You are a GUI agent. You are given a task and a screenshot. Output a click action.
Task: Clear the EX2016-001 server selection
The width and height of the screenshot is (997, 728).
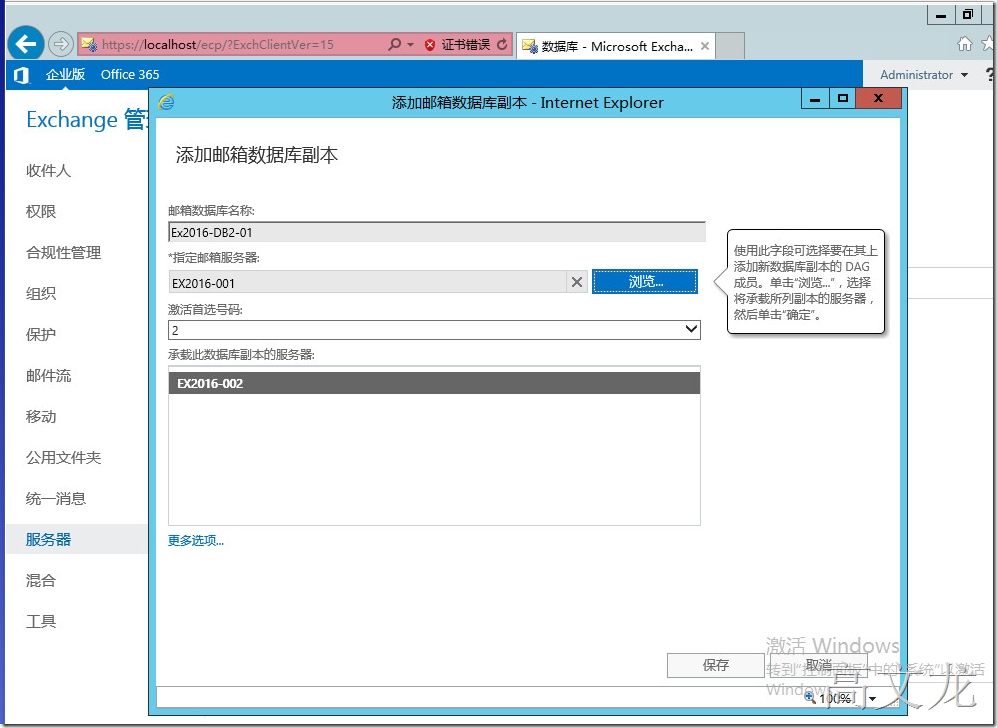(x=577, y=282)
